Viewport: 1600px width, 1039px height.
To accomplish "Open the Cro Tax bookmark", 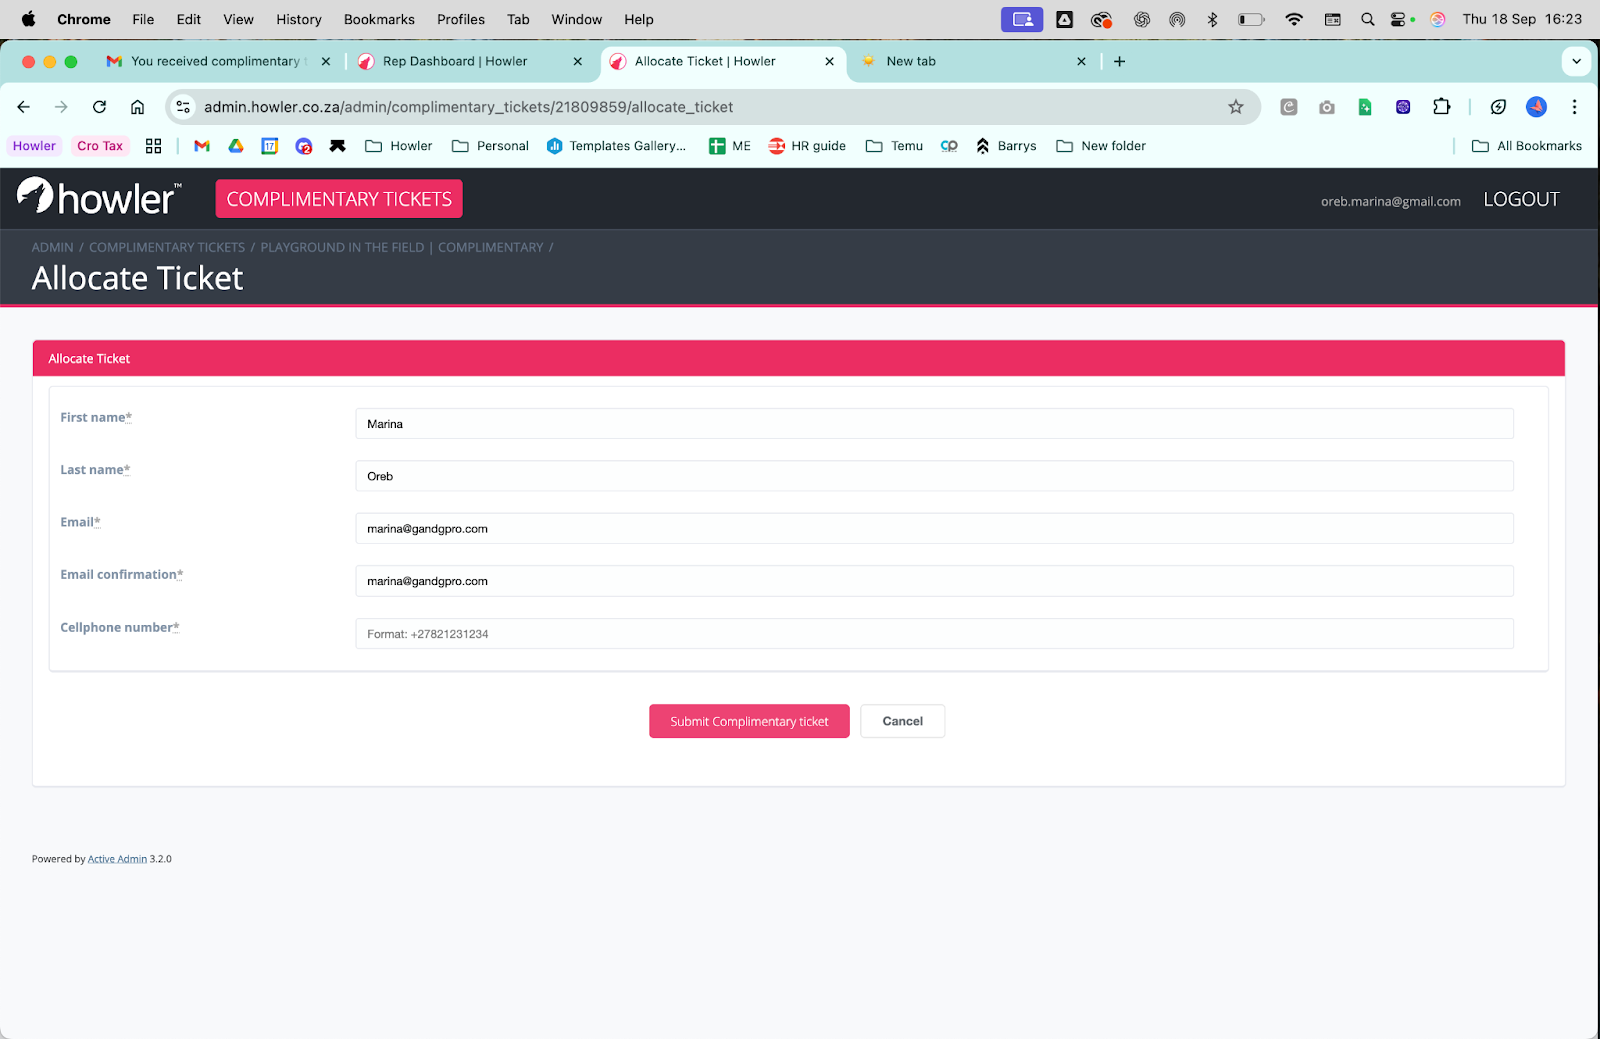I will tap(100, 146).
